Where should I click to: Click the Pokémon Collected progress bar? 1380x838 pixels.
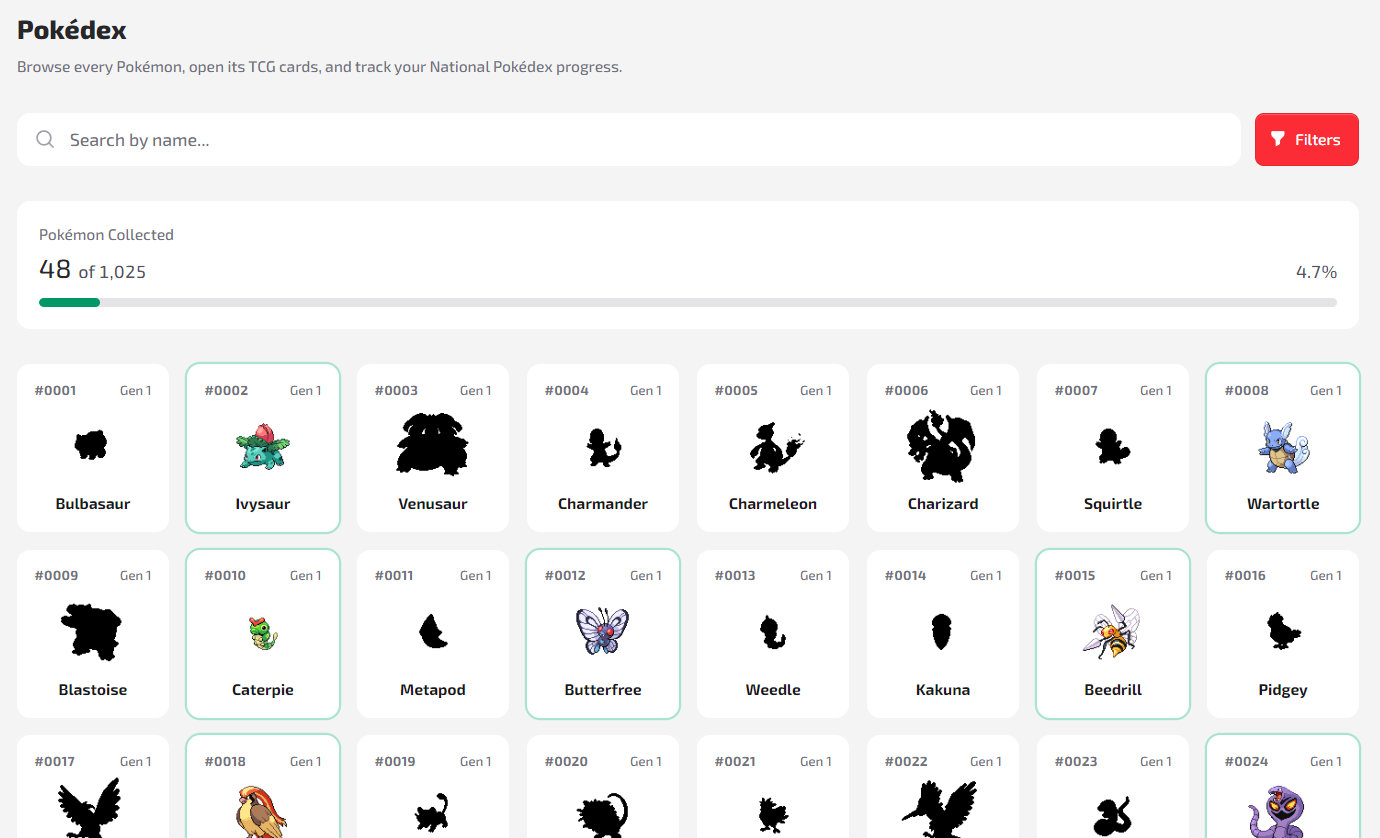click(x=688, y=302)
